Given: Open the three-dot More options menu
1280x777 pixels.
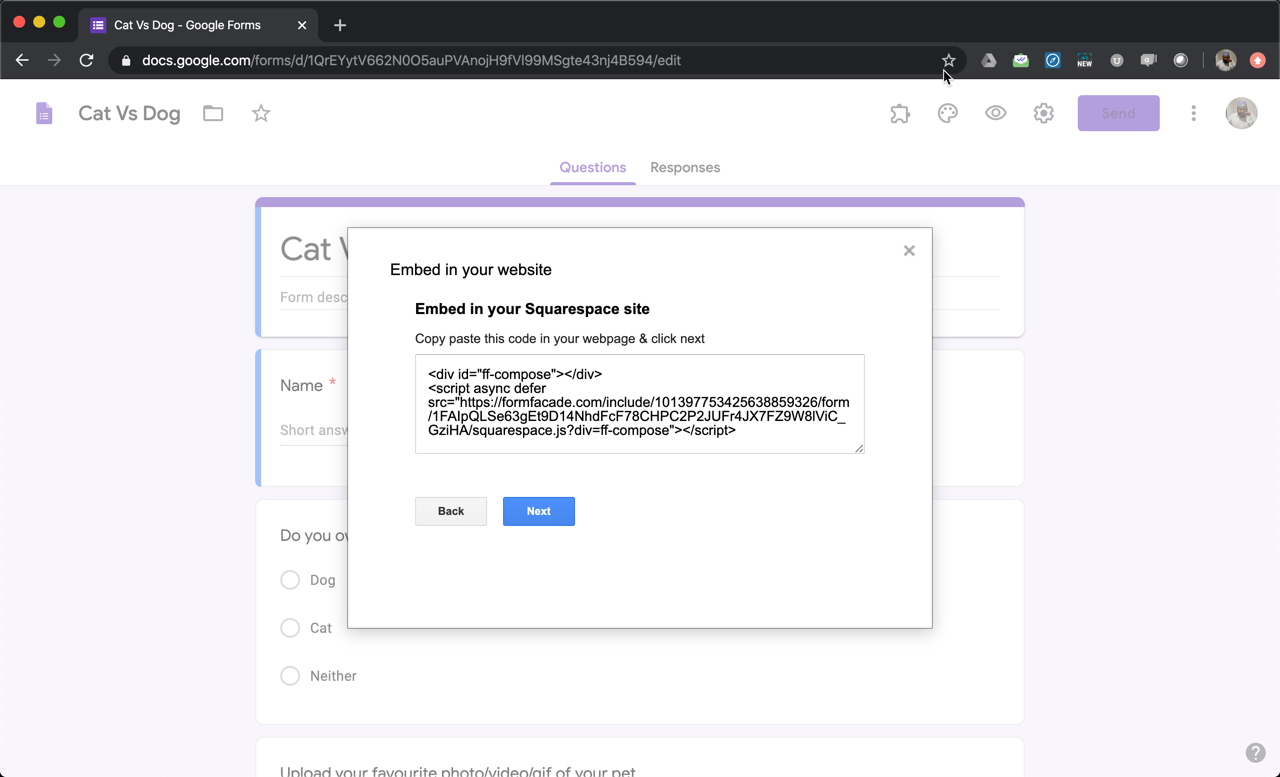Looking at the screenshot, I should coord(1193,113).
